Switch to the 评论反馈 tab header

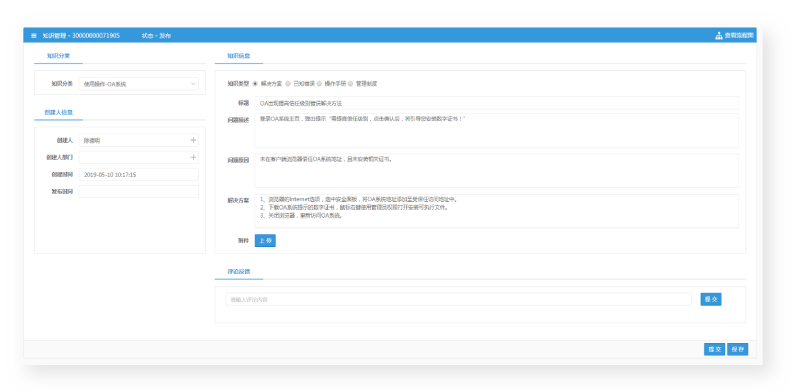[x=239, y=271]
